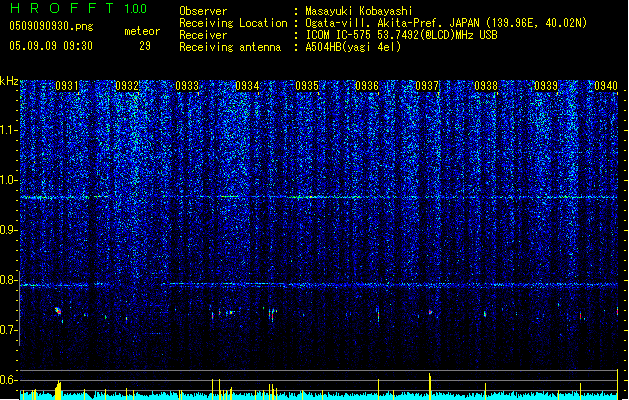Click the date stamp 05.09.09 09:30
This screenshot has width=629, height=400.
[x=51, y=46]
